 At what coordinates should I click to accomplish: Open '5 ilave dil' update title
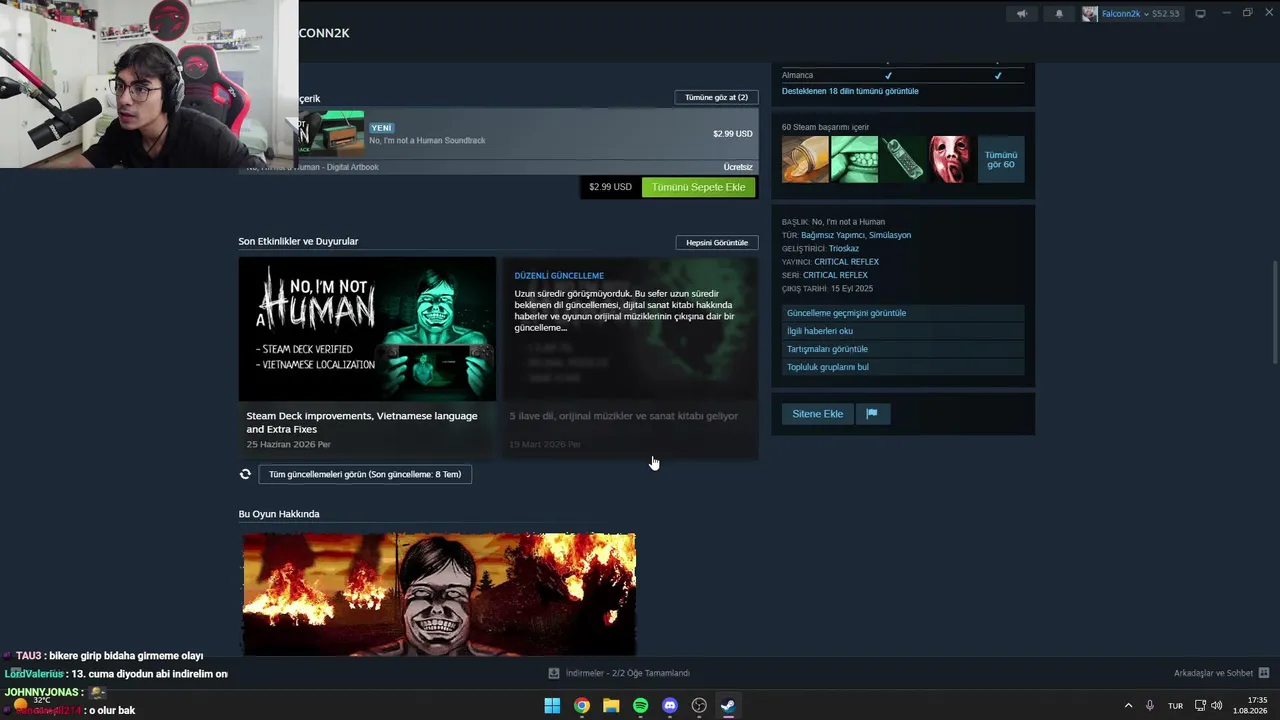pyautogui.click(x=624, y=416)
